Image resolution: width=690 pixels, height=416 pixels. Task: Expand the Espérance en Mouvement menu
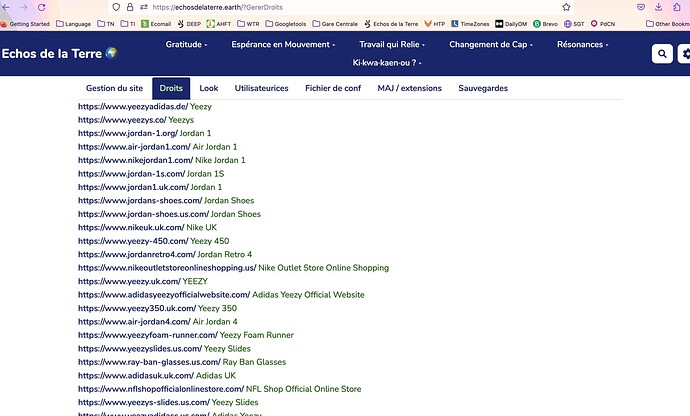point(283,44)
